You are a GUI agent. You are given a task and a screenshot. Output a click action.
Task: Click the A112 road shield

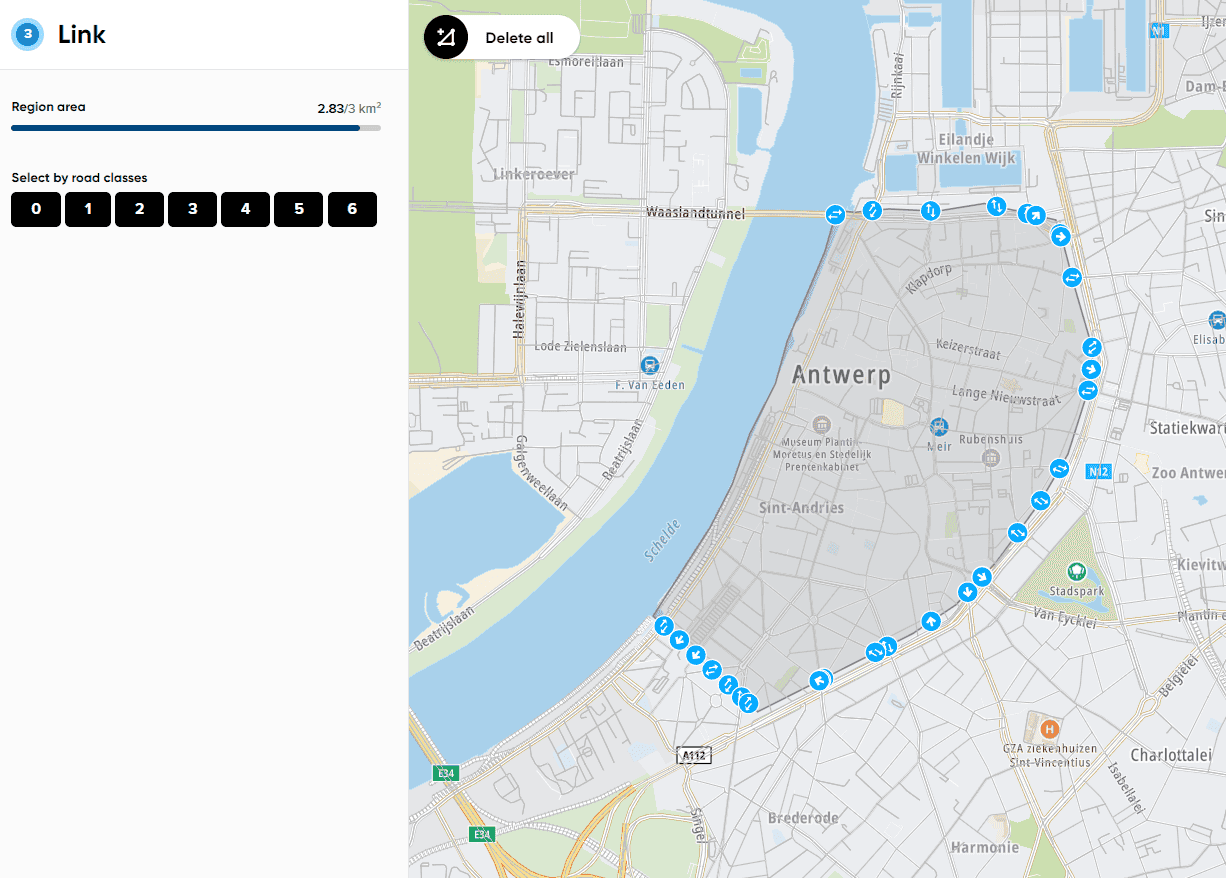[x=694, y=755]
